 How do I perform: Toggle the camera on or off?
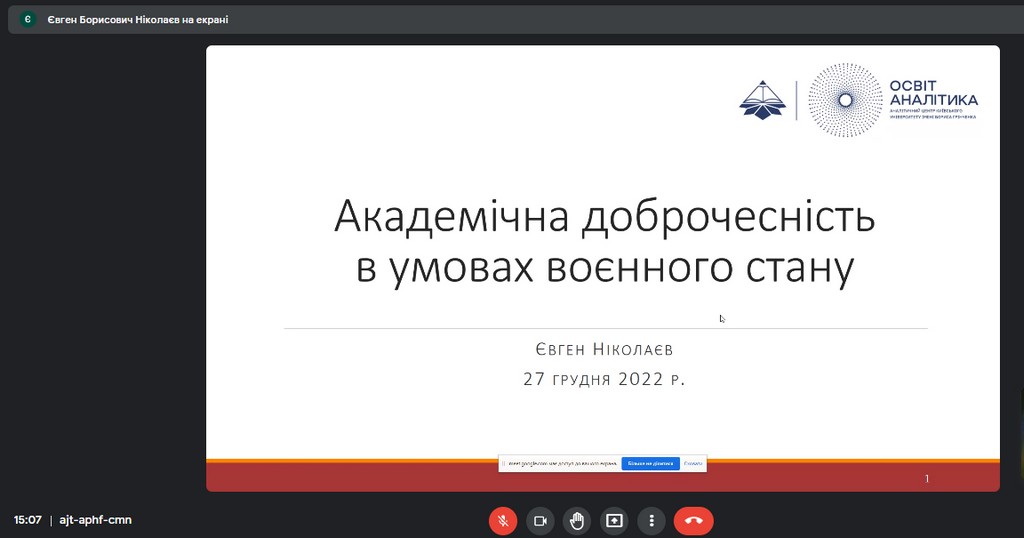[x=540, y=520]
